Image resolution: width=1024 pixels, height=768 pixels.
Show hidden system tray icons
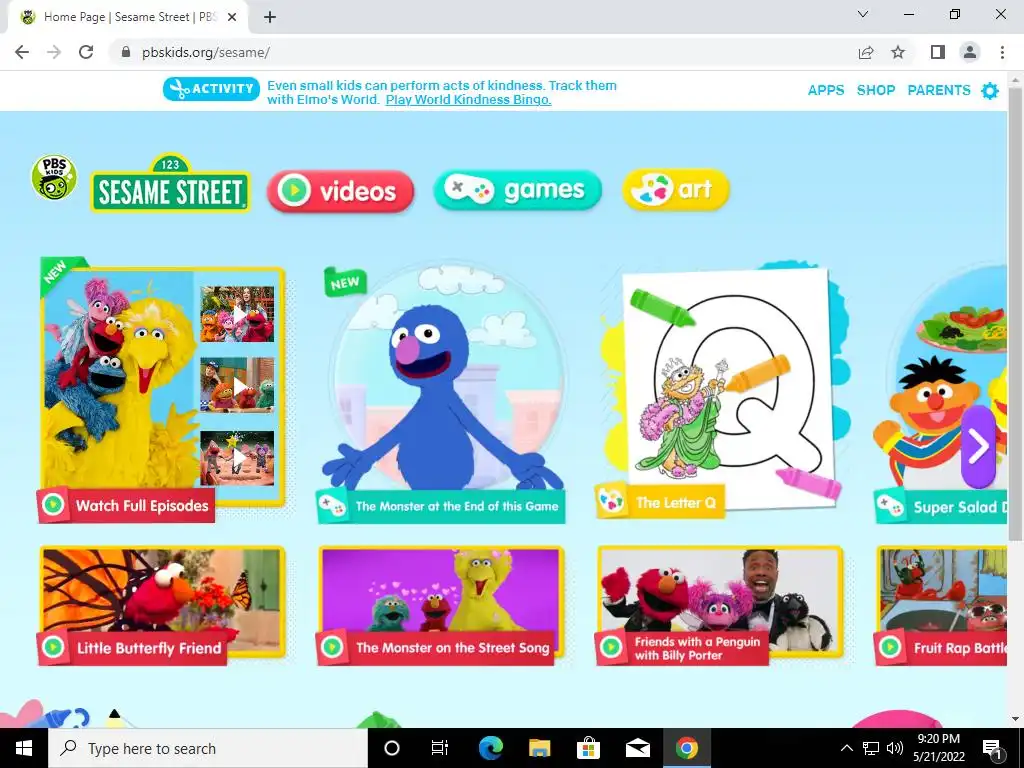point(846,748)
